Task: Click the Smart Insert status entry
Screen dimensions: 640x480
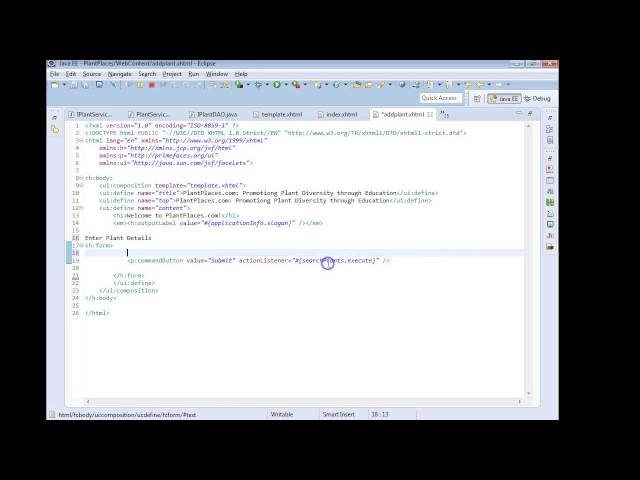Action: [x=339, y=414]
